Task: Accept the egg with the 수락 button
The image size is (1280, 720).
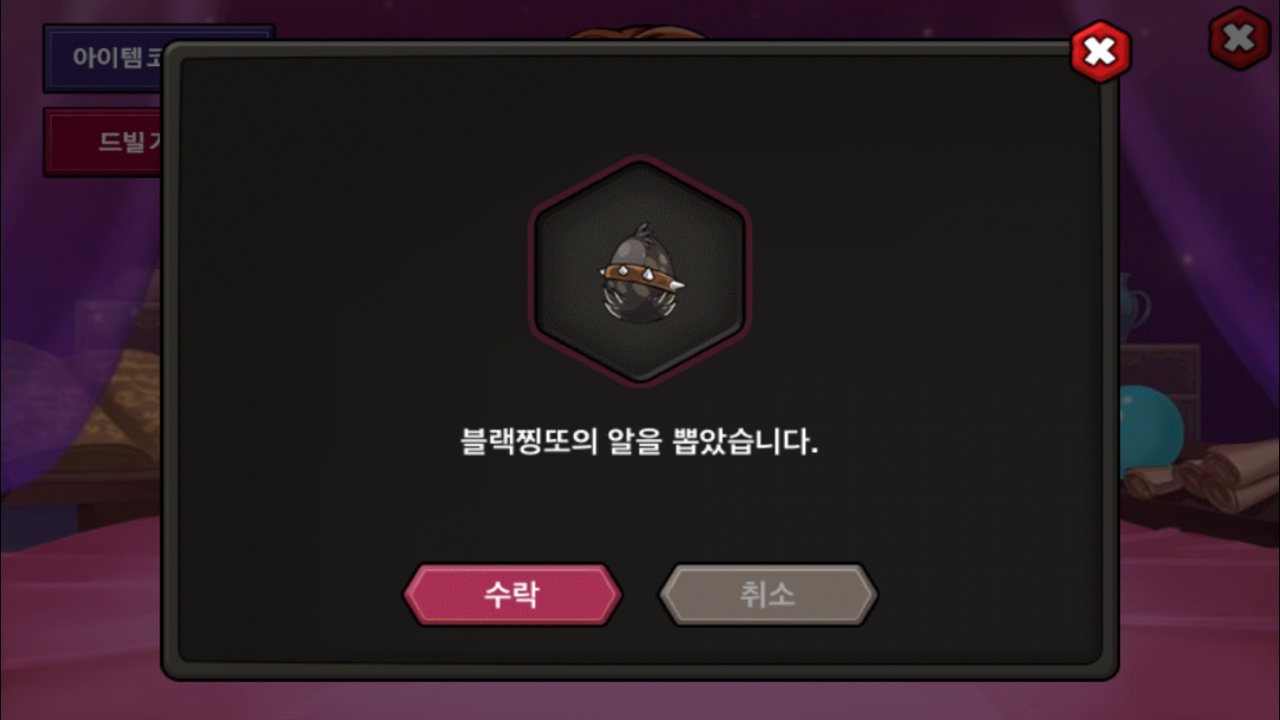Action: pyautogui.click(x=512, y=595)
